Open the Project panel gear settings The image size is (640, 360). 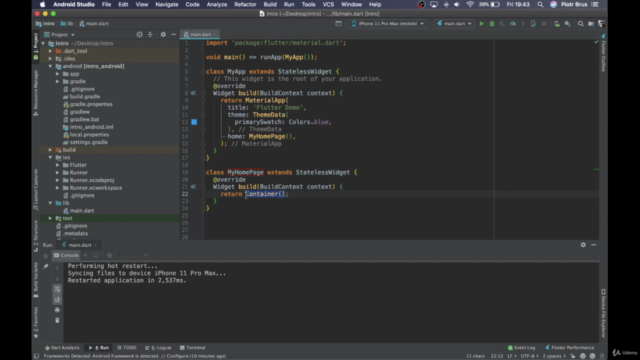pyautogui.click(x=163, y=35)
